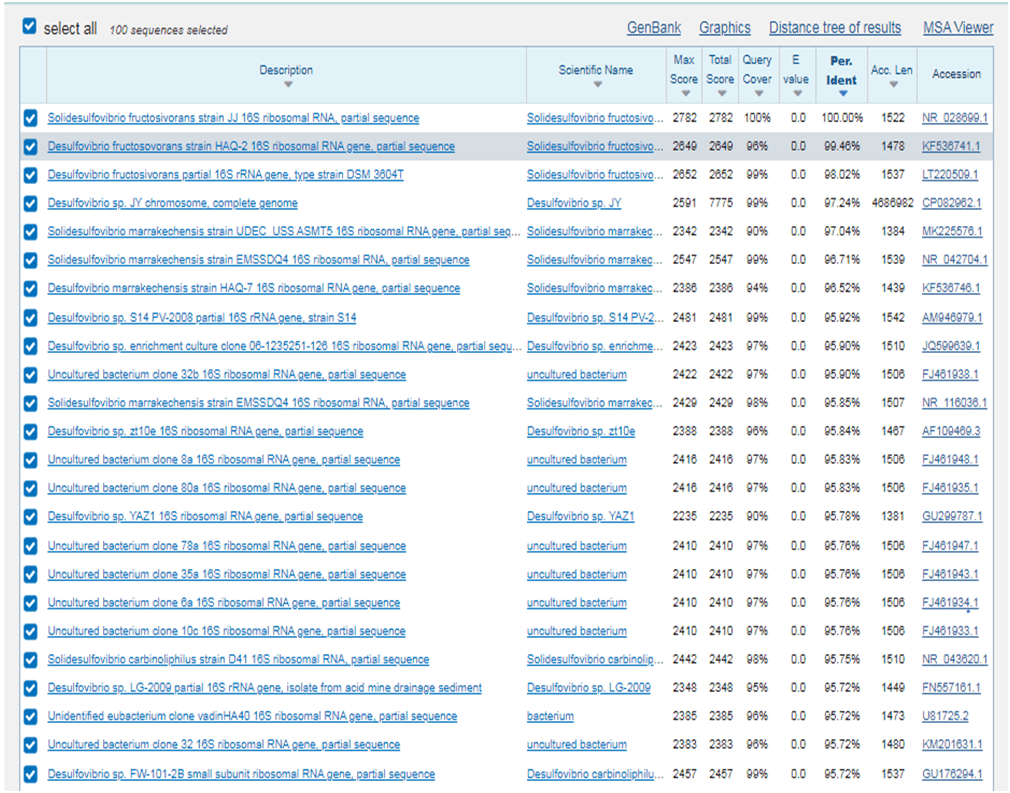Sort by Total Score arrow
1010x793 pixels.
720,93
